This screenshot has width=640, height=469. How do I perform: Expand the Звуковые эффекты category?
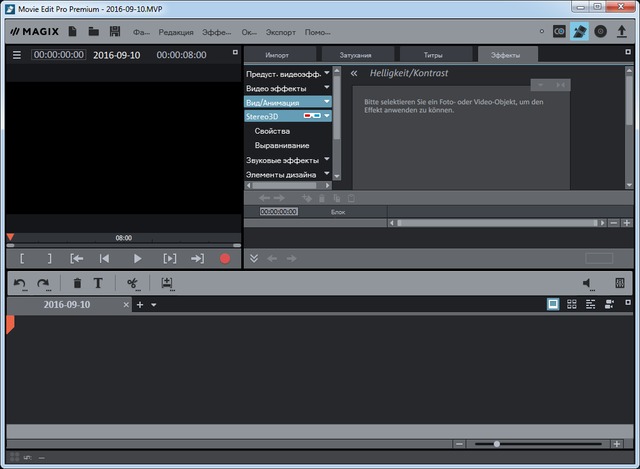pyautogui.click(x=289, y=160)
